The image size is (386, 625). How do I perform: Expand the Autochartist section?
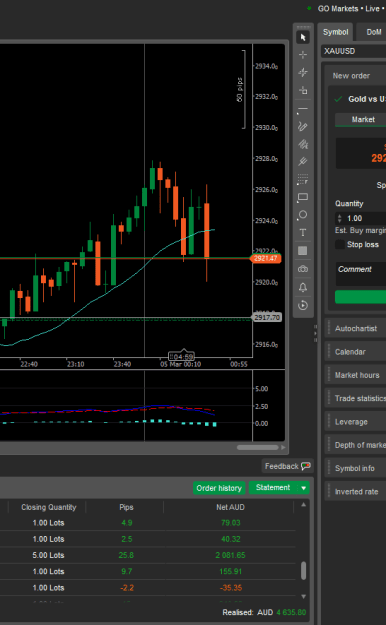click(x=356, y=328)
